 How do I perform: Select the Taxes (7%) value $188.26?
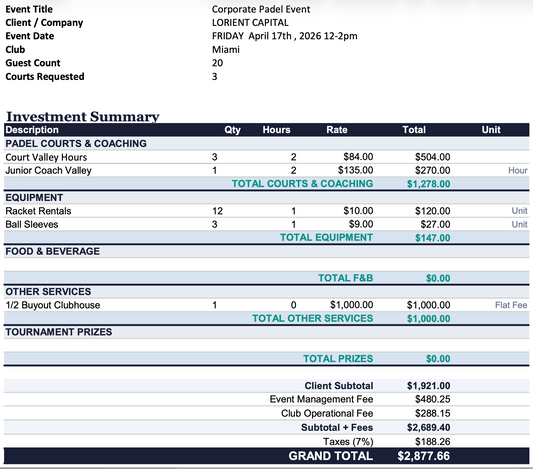click(432, 441)
